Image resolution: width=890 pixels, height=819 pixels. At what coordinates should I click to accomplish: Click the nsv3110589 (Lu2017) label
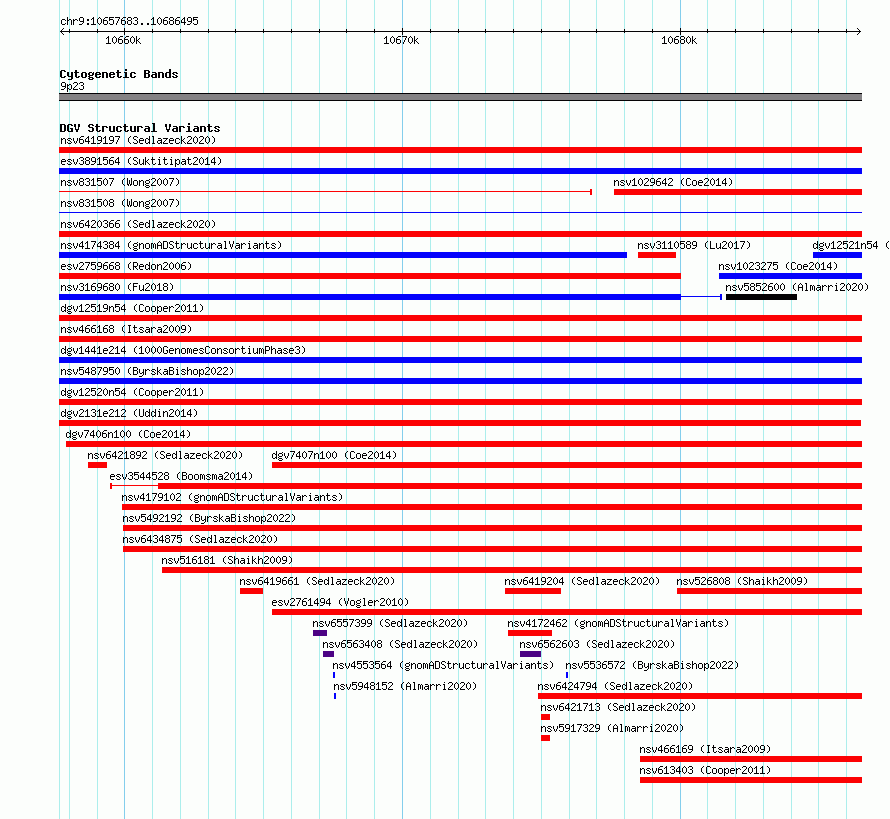pos(694,245)
